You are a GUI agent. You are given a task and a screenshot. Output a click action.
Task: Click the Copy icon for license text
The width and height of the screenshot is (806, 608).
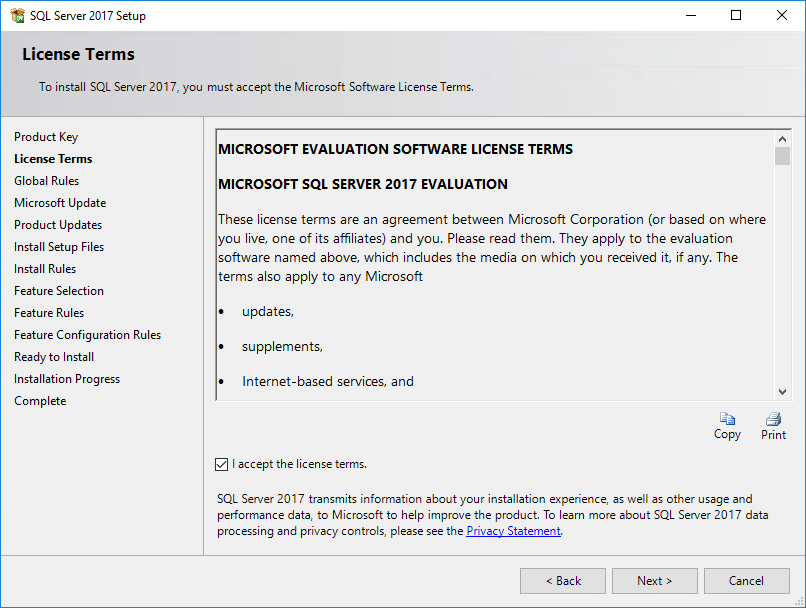727,419
